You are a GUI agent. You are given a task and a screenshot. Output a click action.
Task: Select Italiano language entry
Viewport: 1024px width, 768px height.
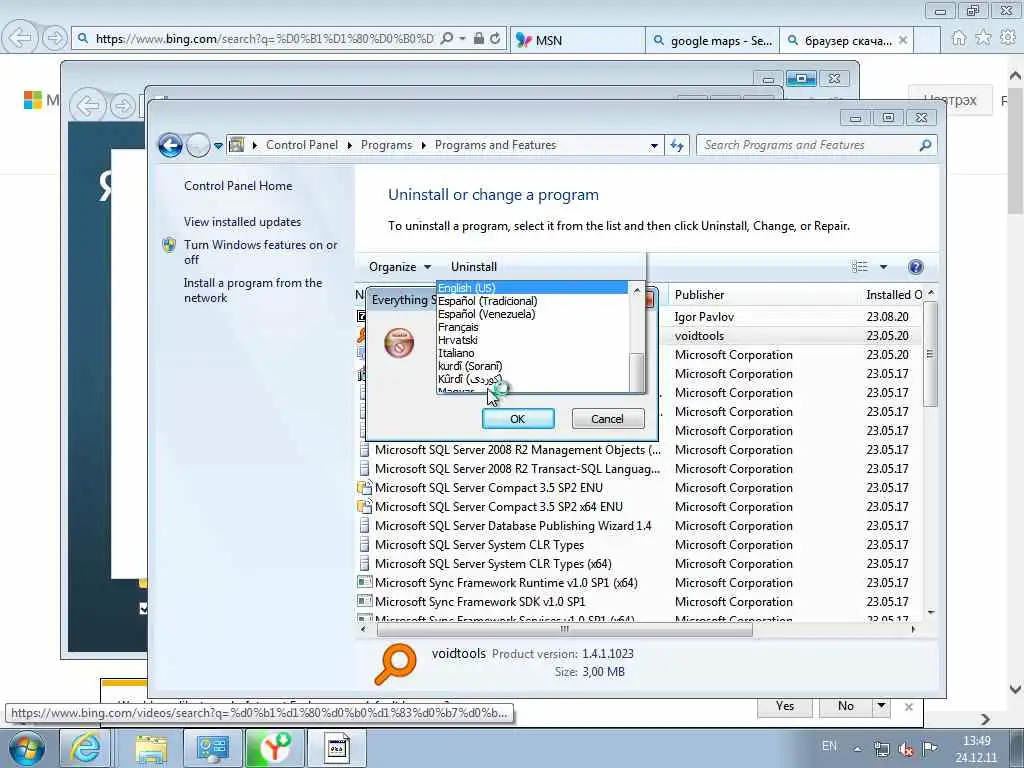[456, 353]
